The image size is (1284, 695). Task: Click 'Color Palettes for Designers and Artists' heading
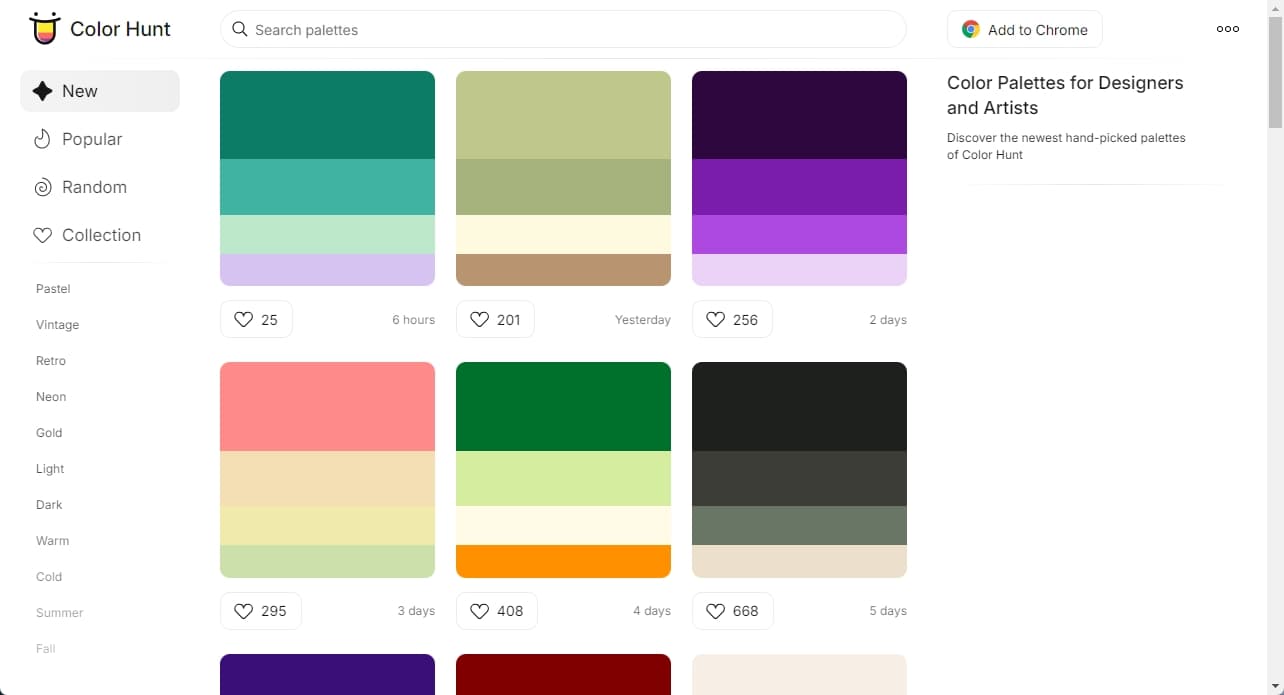(x=1065, y=95)
